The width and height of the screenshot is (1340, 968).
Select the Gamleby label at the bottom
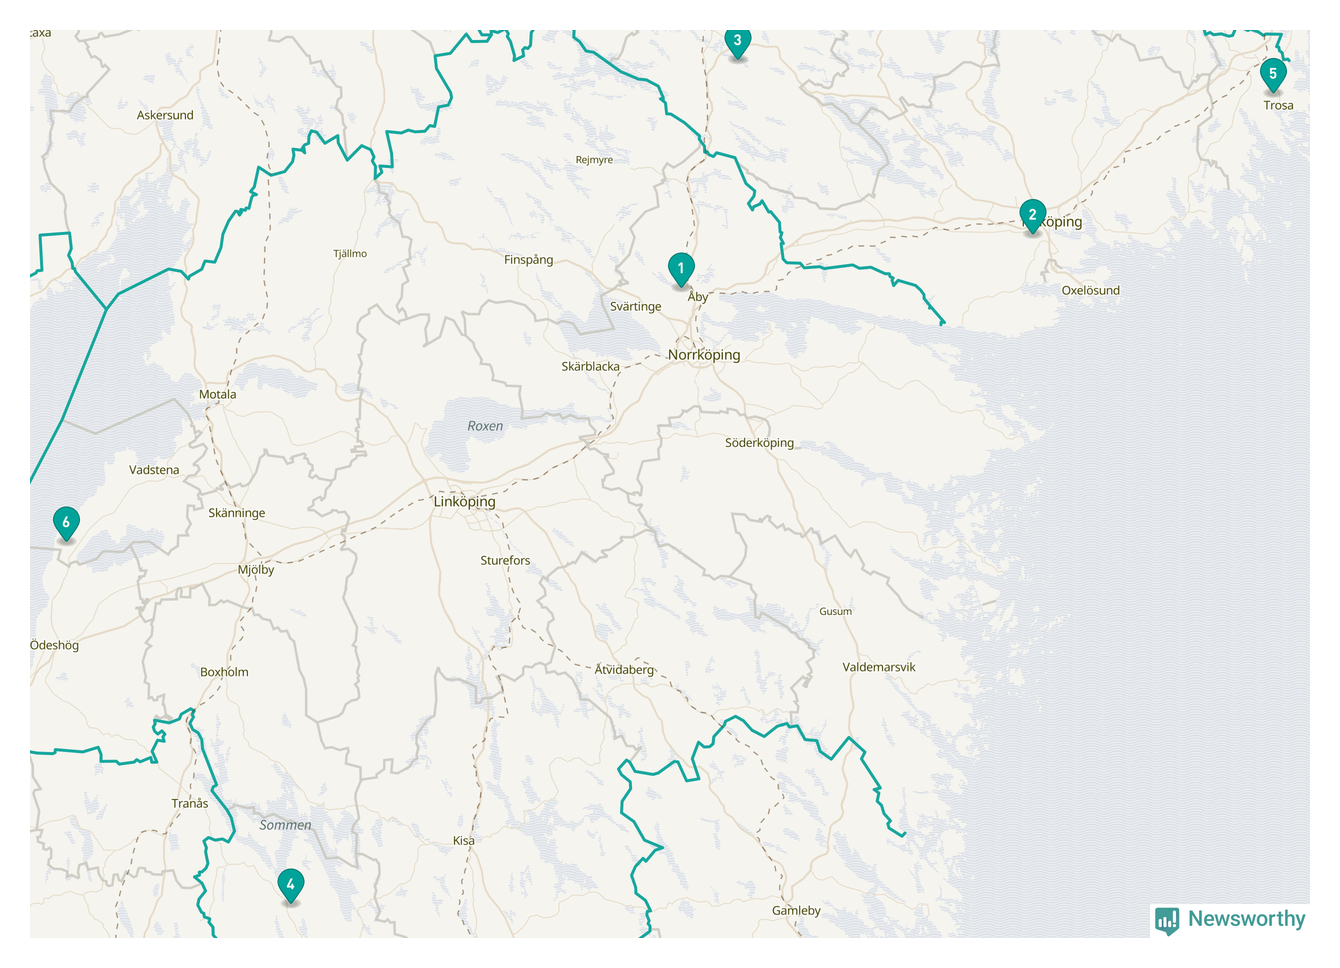(796, 911)
